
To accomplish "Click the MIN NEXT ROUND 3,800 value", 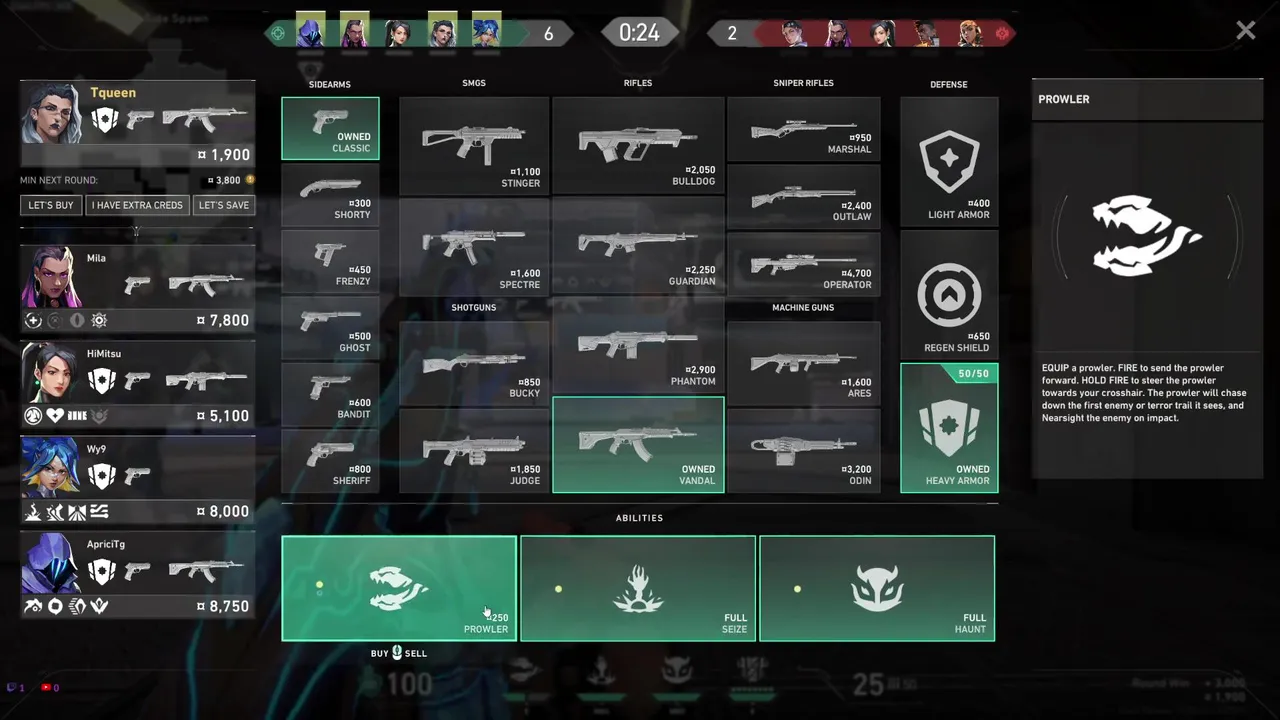I will pyautogui.click(x=224, y=180).
